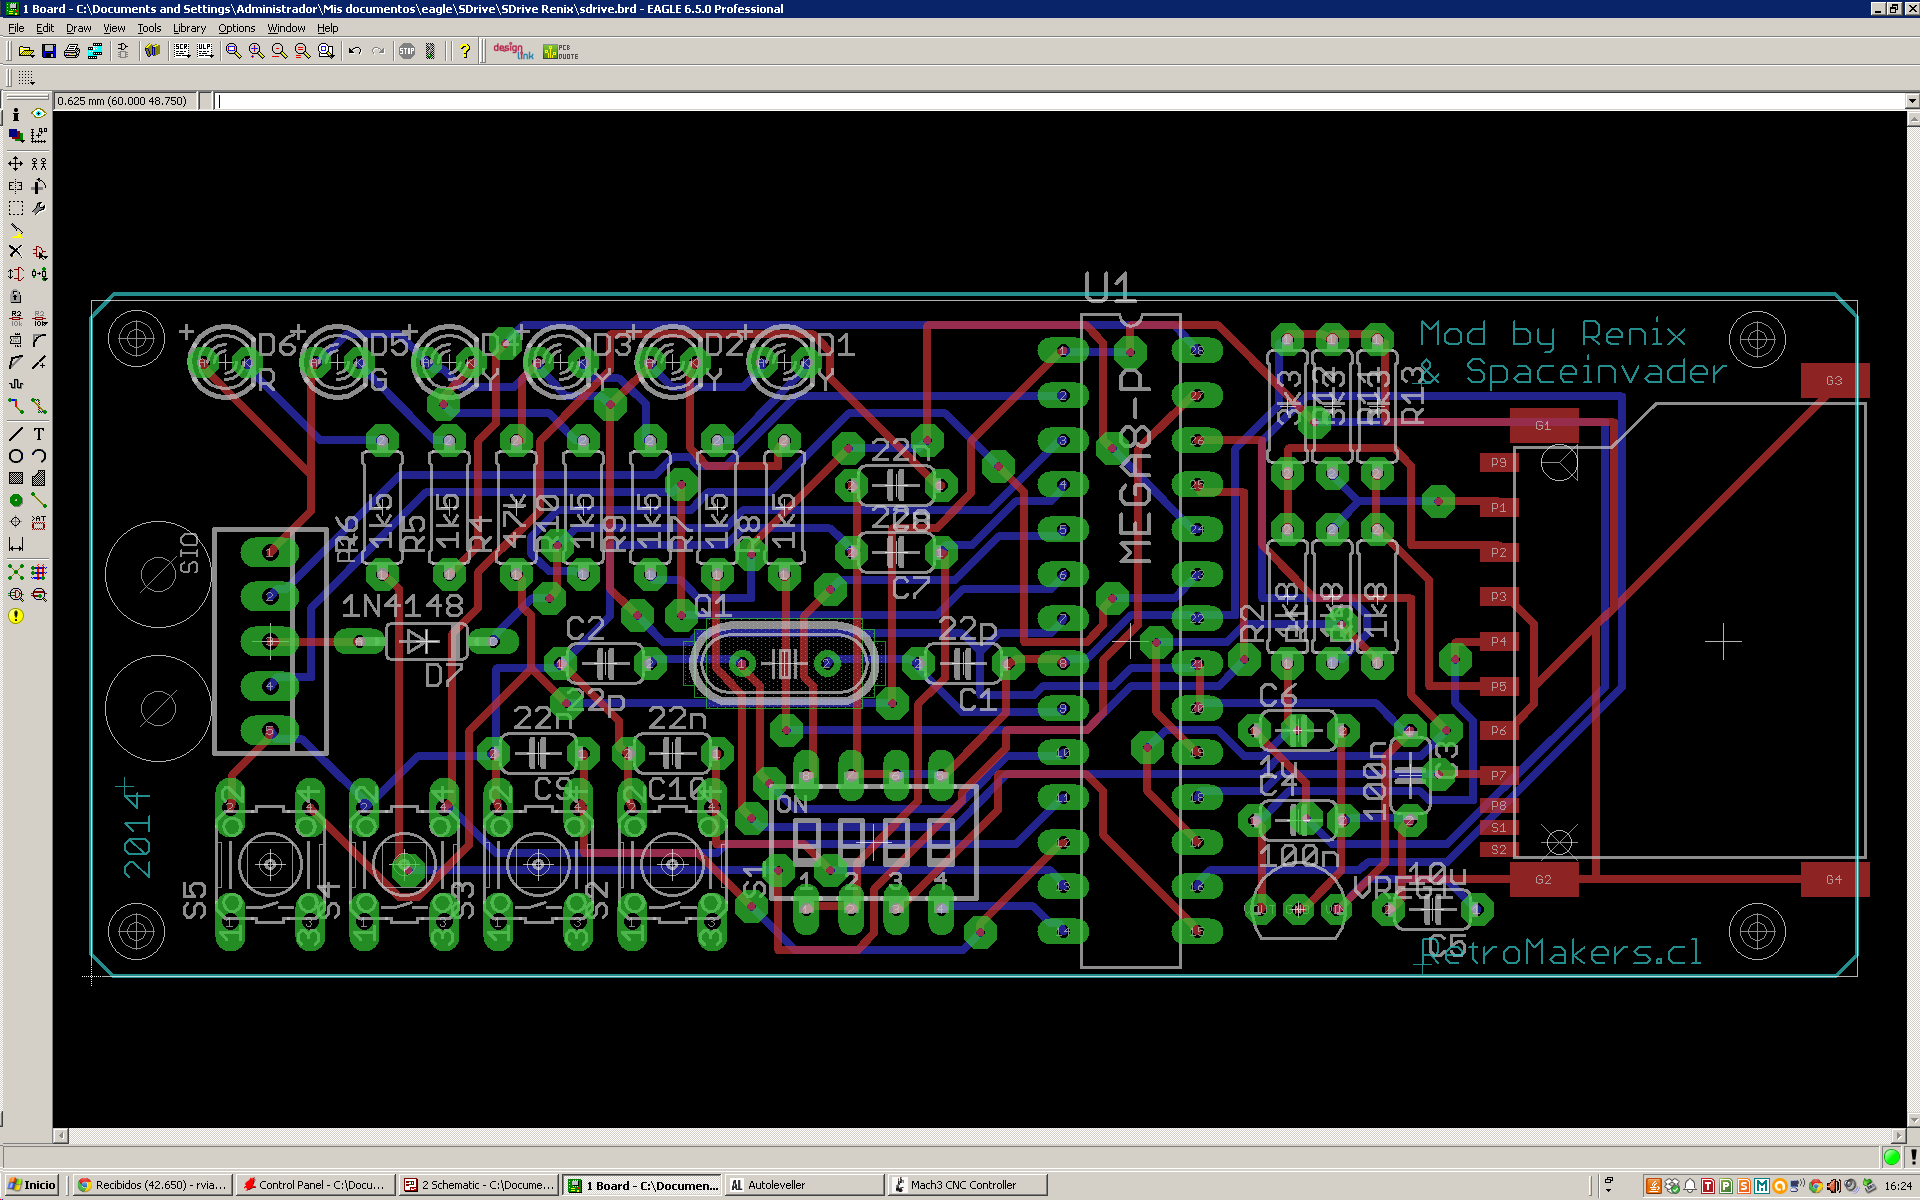
Task: Click the Show eye icon tool
Action: click(x=39, y=114)
